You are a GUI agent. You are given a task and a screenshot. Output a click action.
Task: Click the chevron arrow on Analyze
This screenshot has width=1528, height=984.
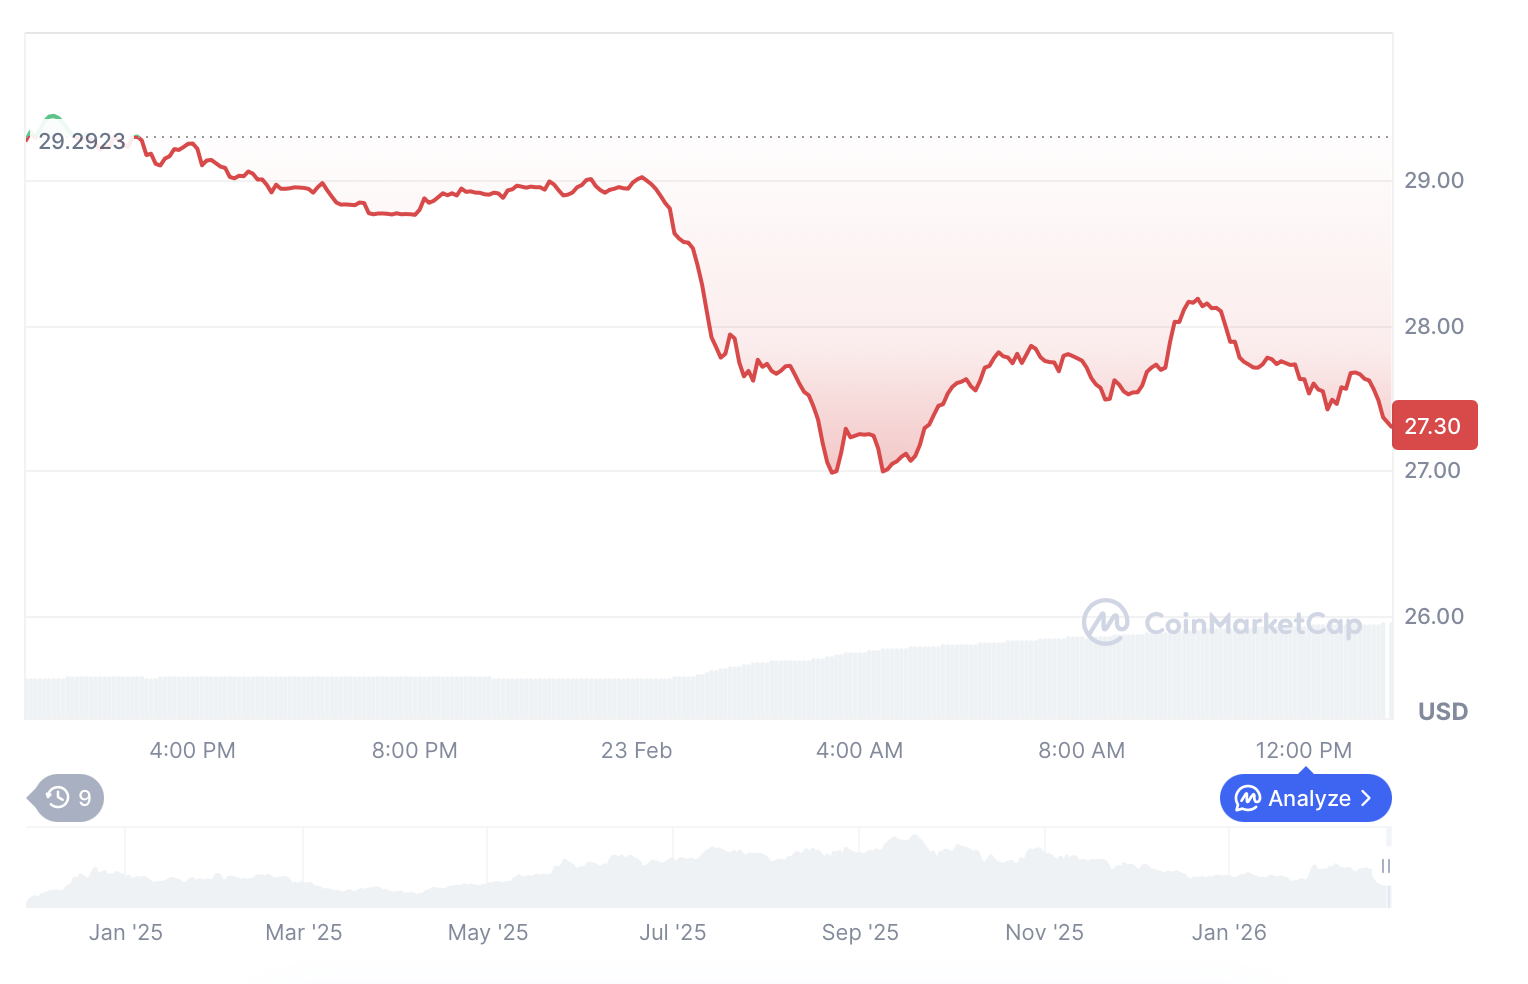[x=1366, y=798]
